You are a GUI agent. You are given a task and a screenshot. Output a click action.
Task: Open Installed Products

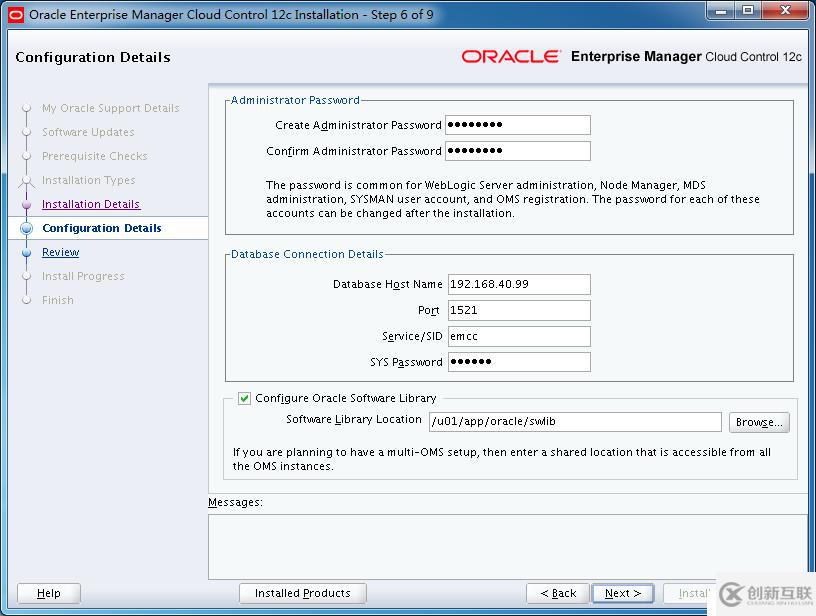pos(302,592)
